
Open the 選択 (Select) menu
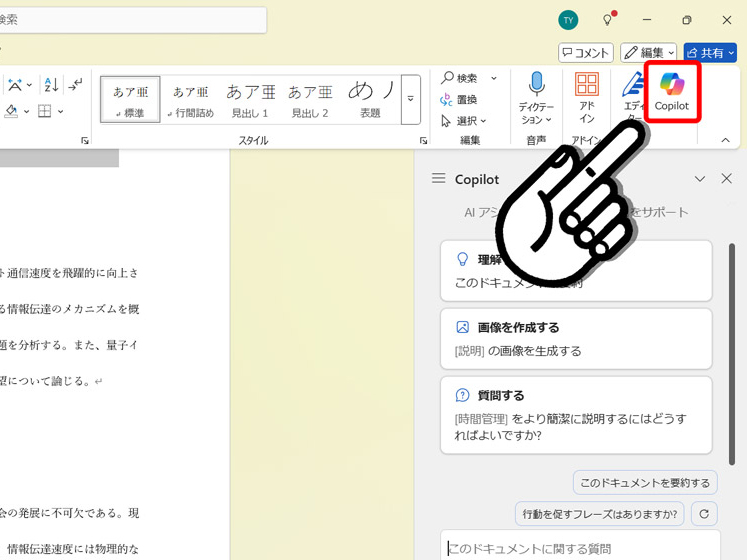point(463,121)
